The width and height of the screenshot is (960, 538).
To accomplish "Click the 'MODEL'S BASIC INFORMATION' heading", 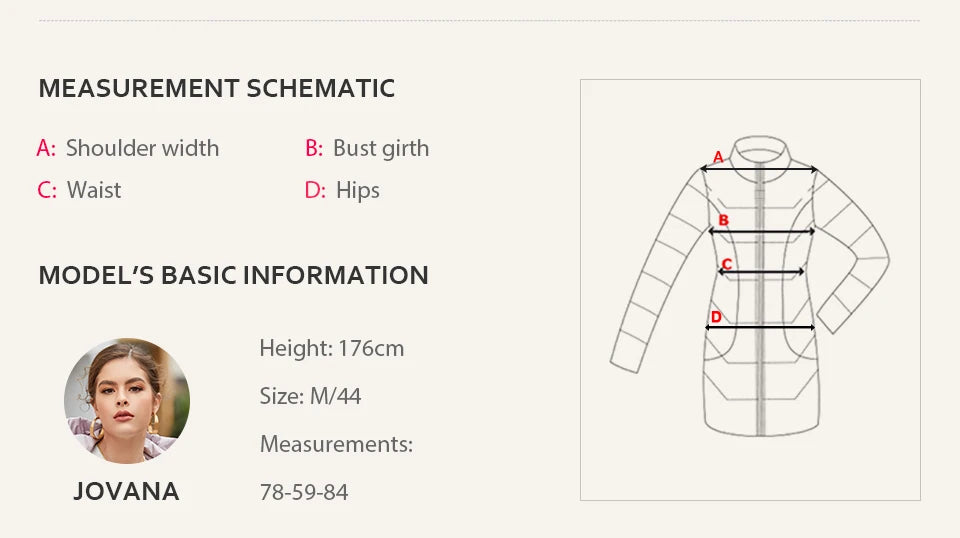I will tap(233, 275).
